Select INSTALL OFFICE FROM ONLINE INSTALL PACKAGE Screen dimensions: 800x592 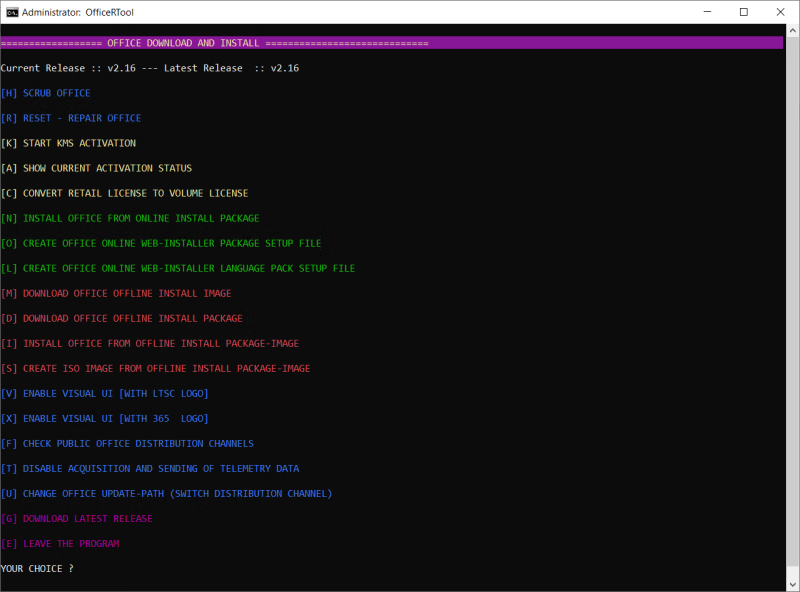point(129,218)
